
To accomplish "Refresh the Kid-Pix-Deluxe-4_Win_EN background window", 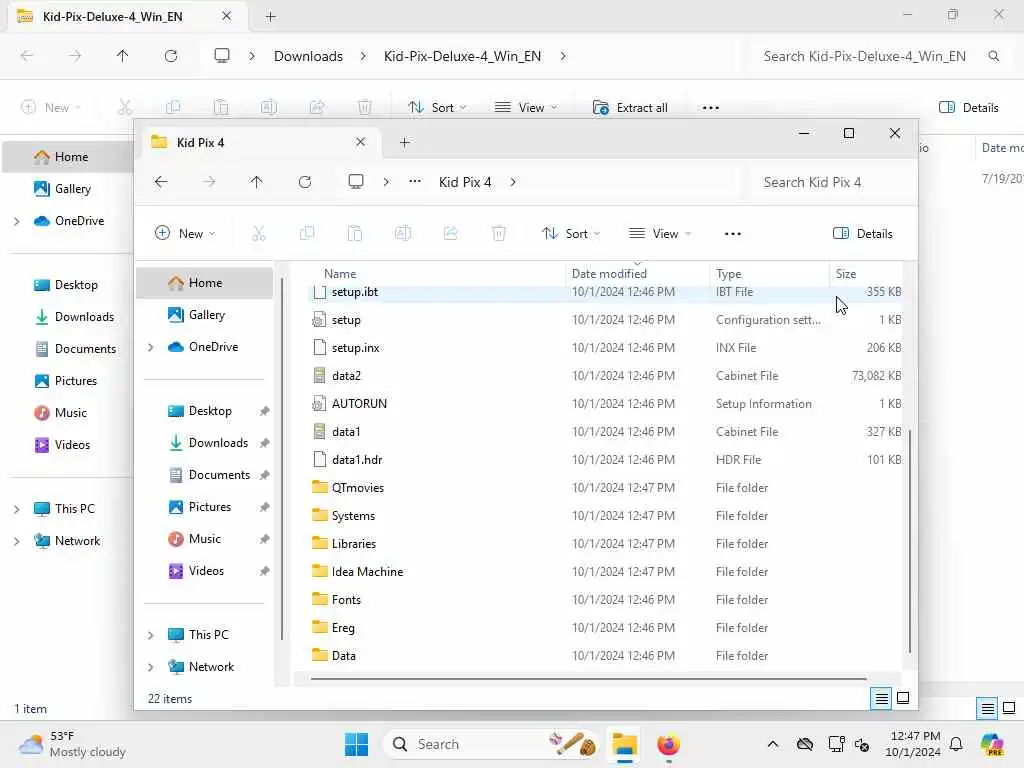I will [x=171, y=56].
